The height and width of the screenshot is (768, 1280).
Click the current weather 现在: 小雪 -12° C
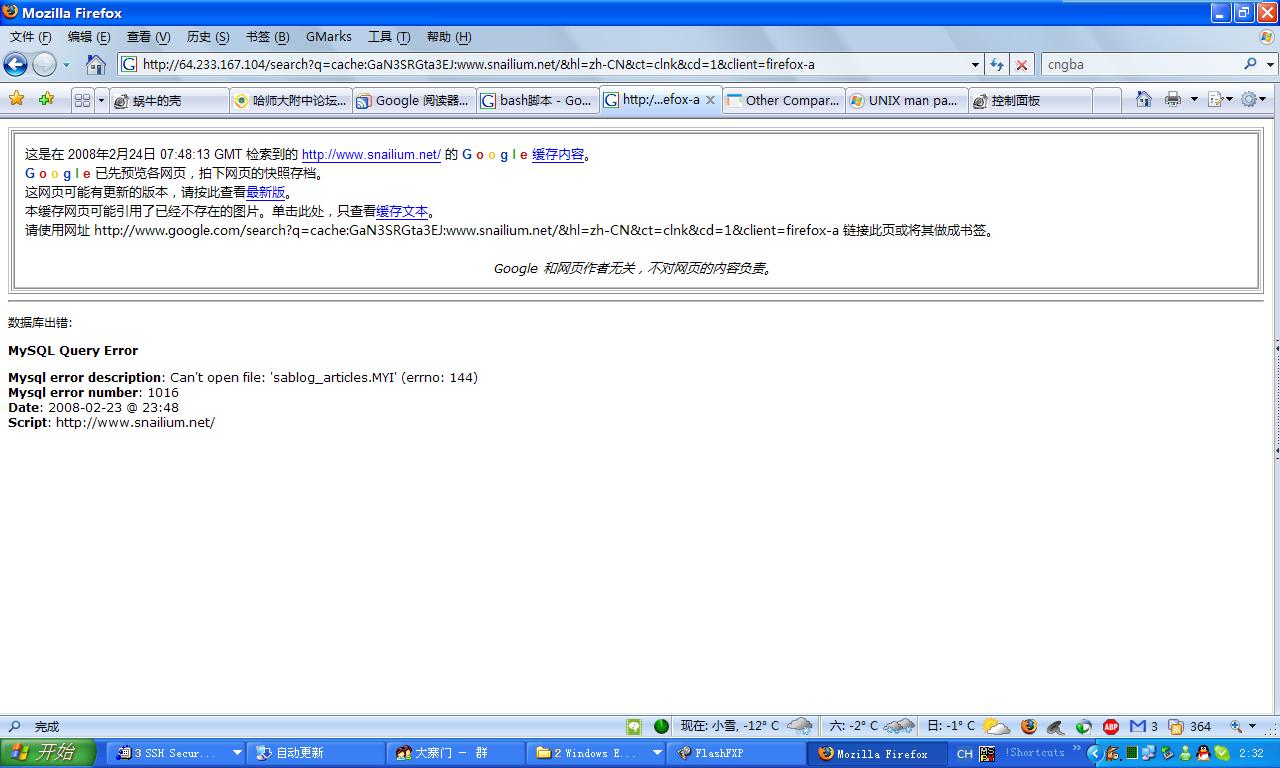746,727
